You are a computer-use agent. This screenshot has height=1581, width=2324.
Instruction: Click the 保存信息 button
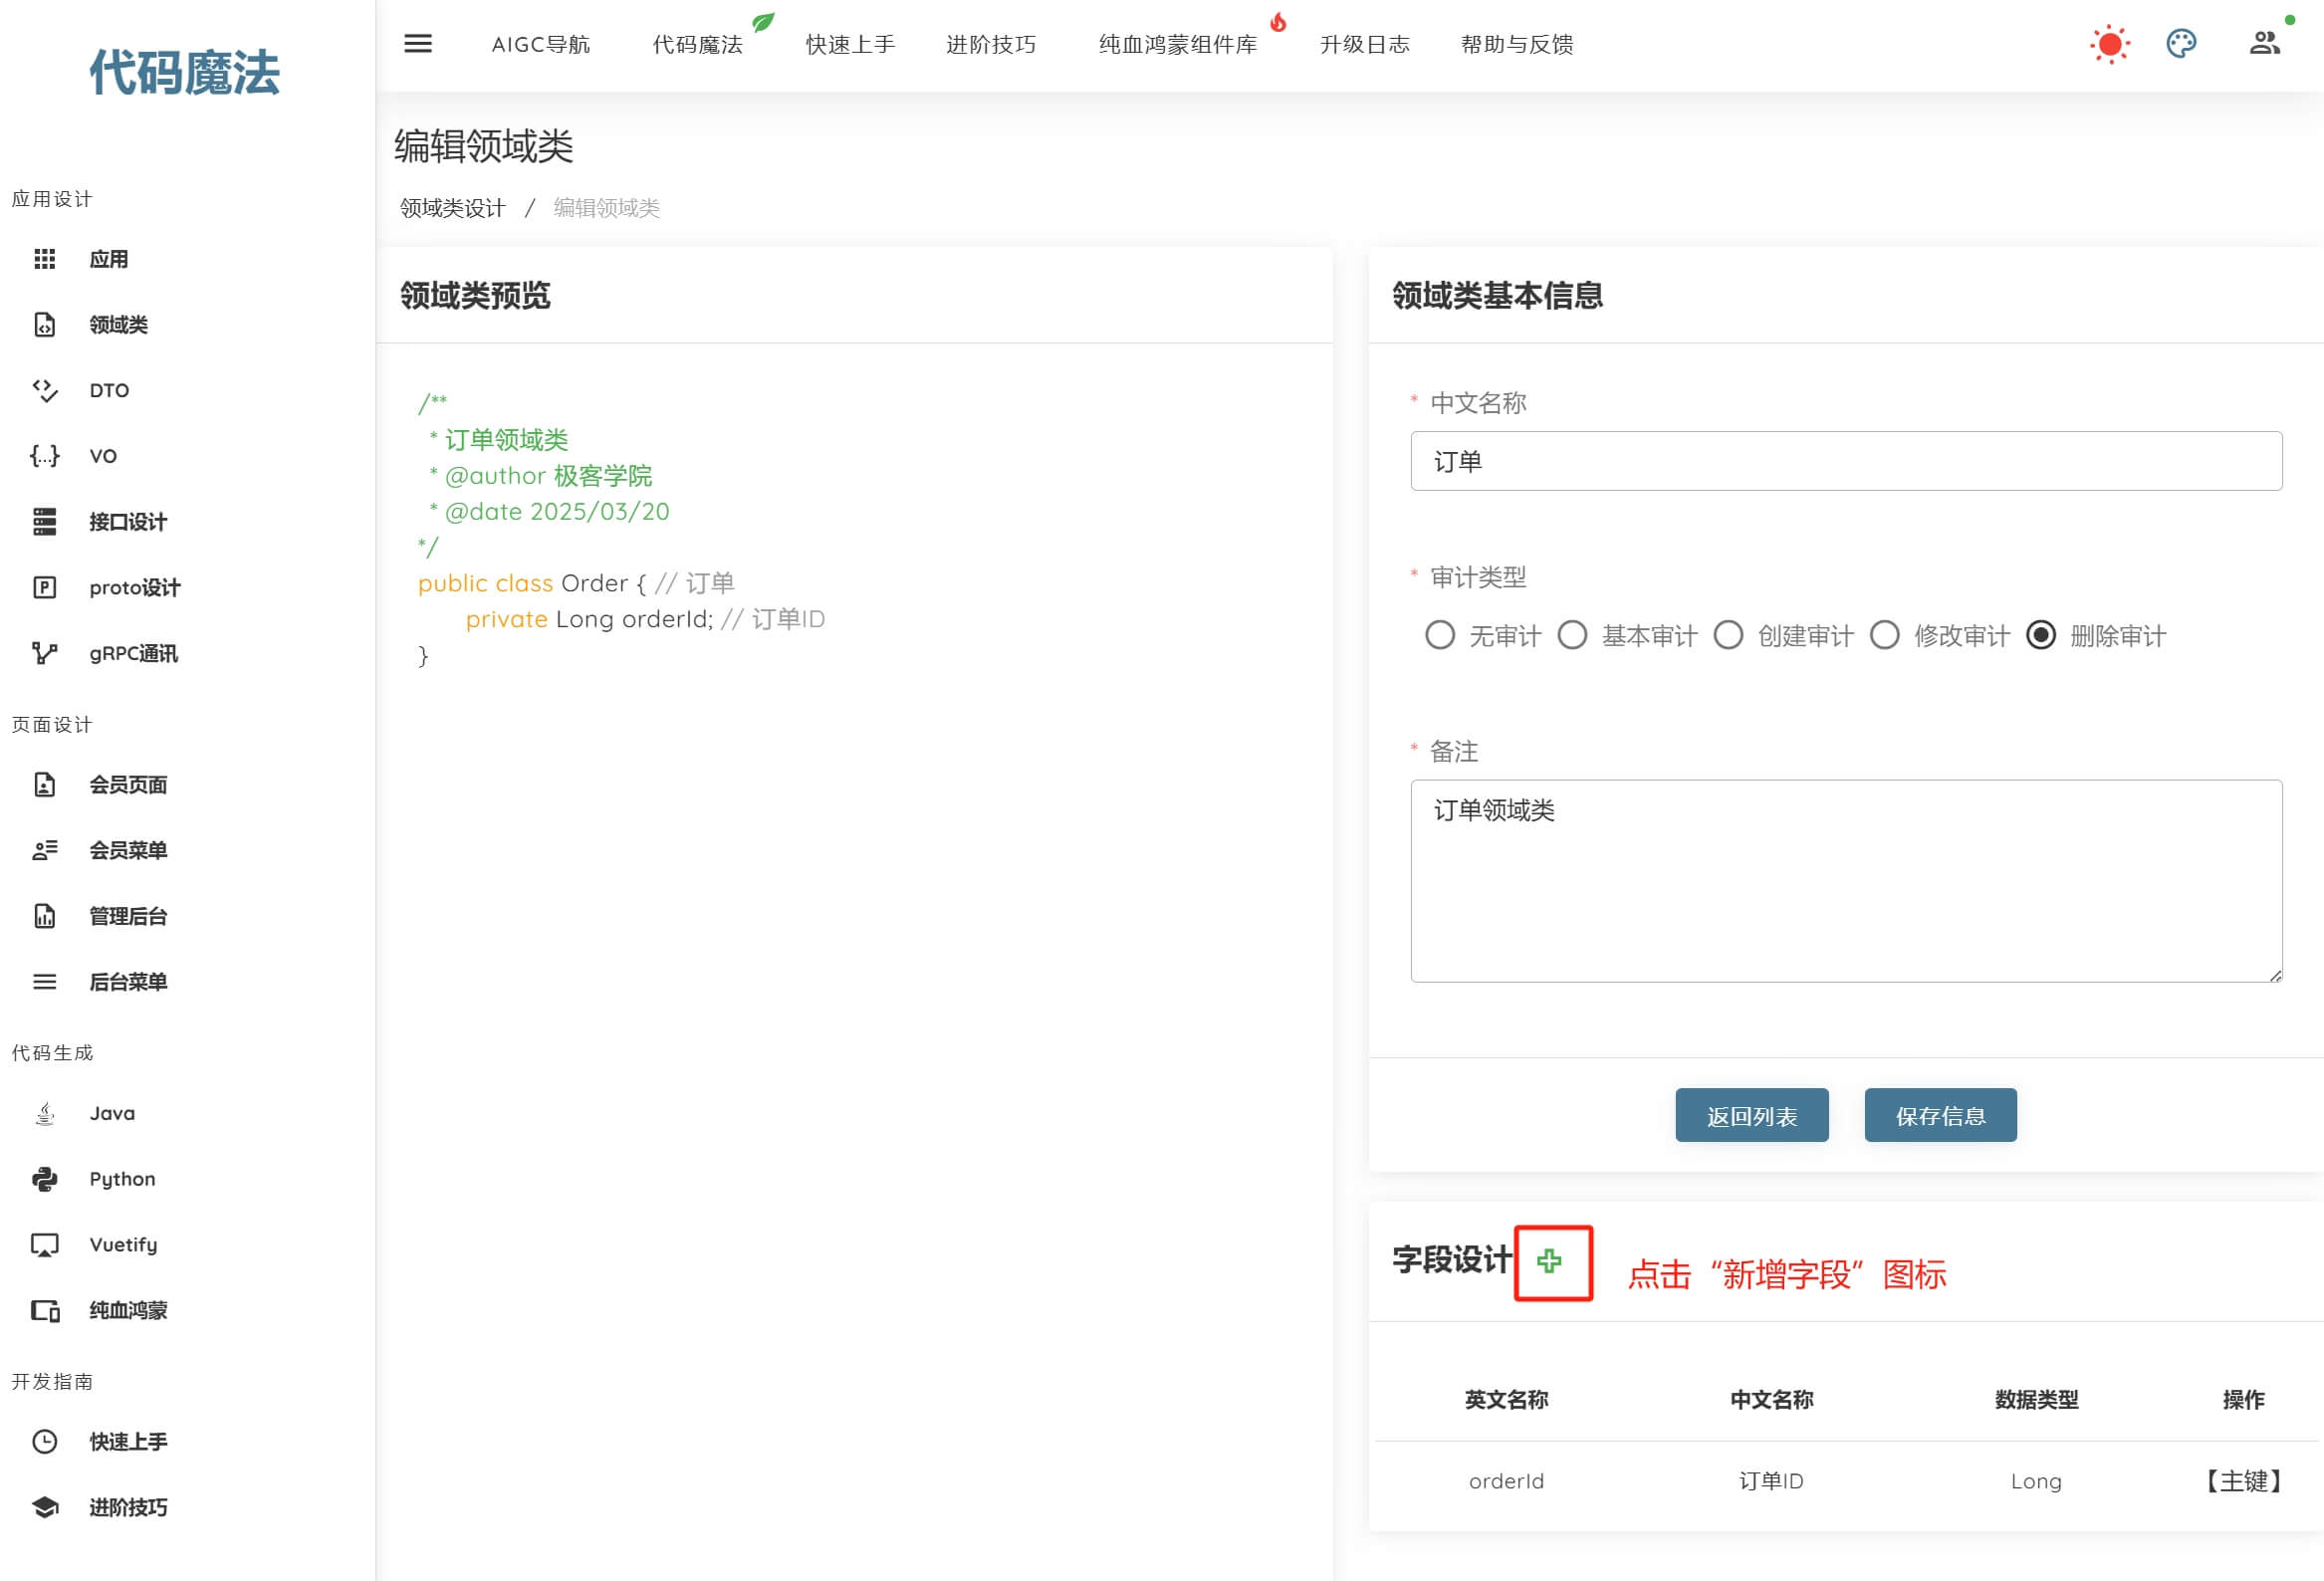[1939, 1115]
